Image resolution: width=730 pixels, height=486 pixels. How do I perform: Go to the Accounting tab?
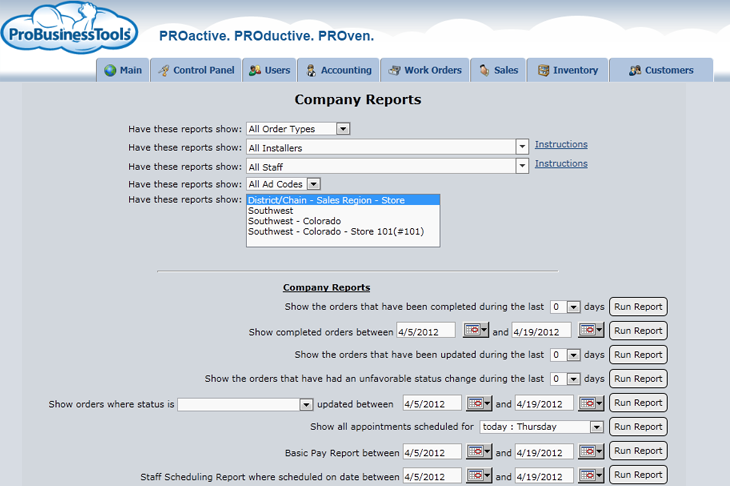(x=338, y=70)
